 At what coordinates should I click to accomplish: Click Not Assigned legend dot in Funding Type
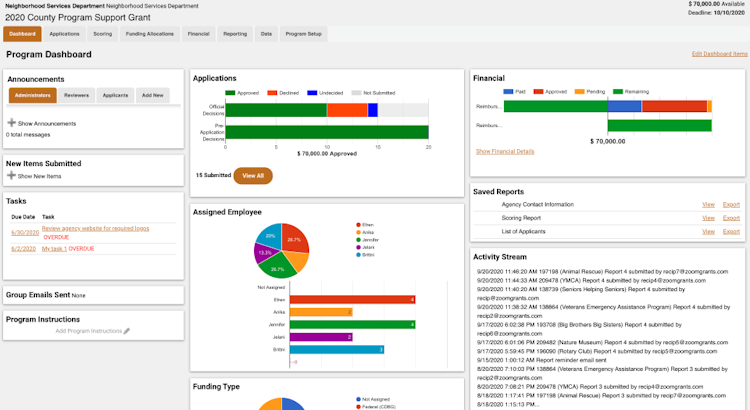(x=358, y=399)
